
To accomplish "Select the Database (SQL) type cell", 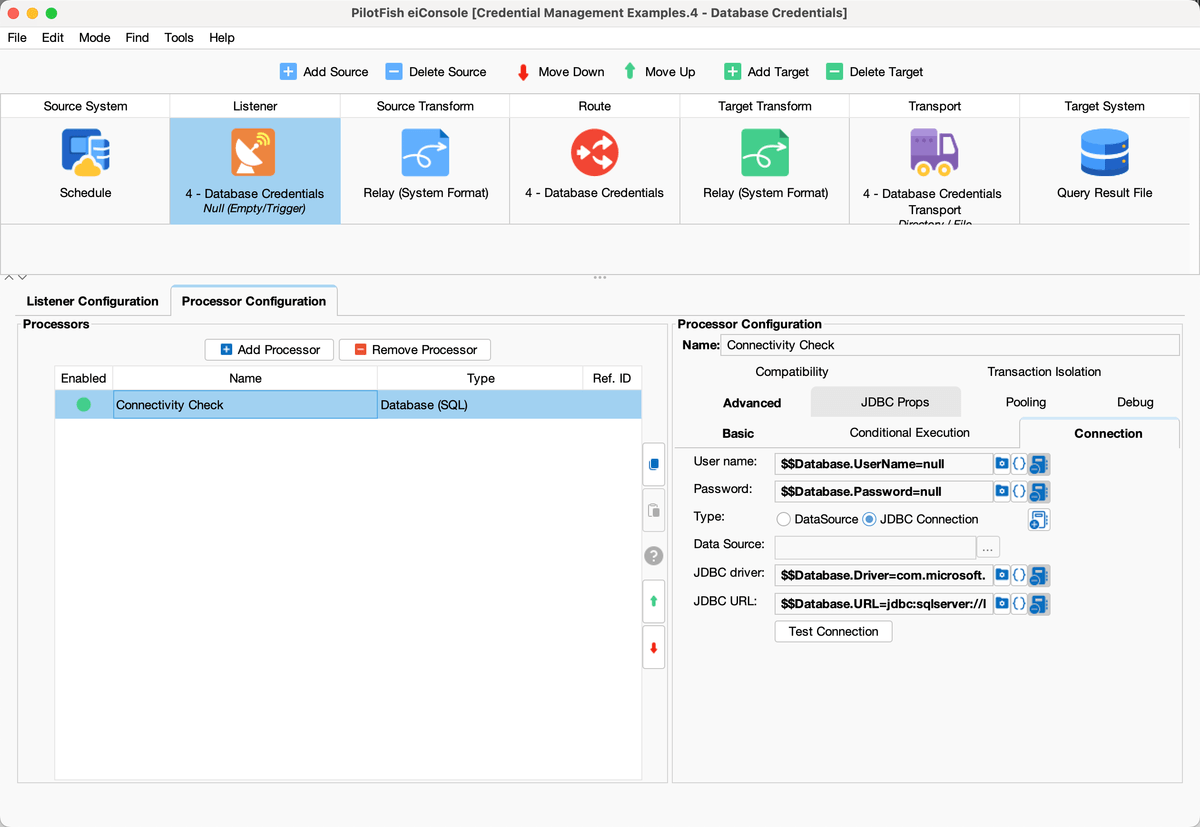I will pyautogui.click(x=480, y=405).
